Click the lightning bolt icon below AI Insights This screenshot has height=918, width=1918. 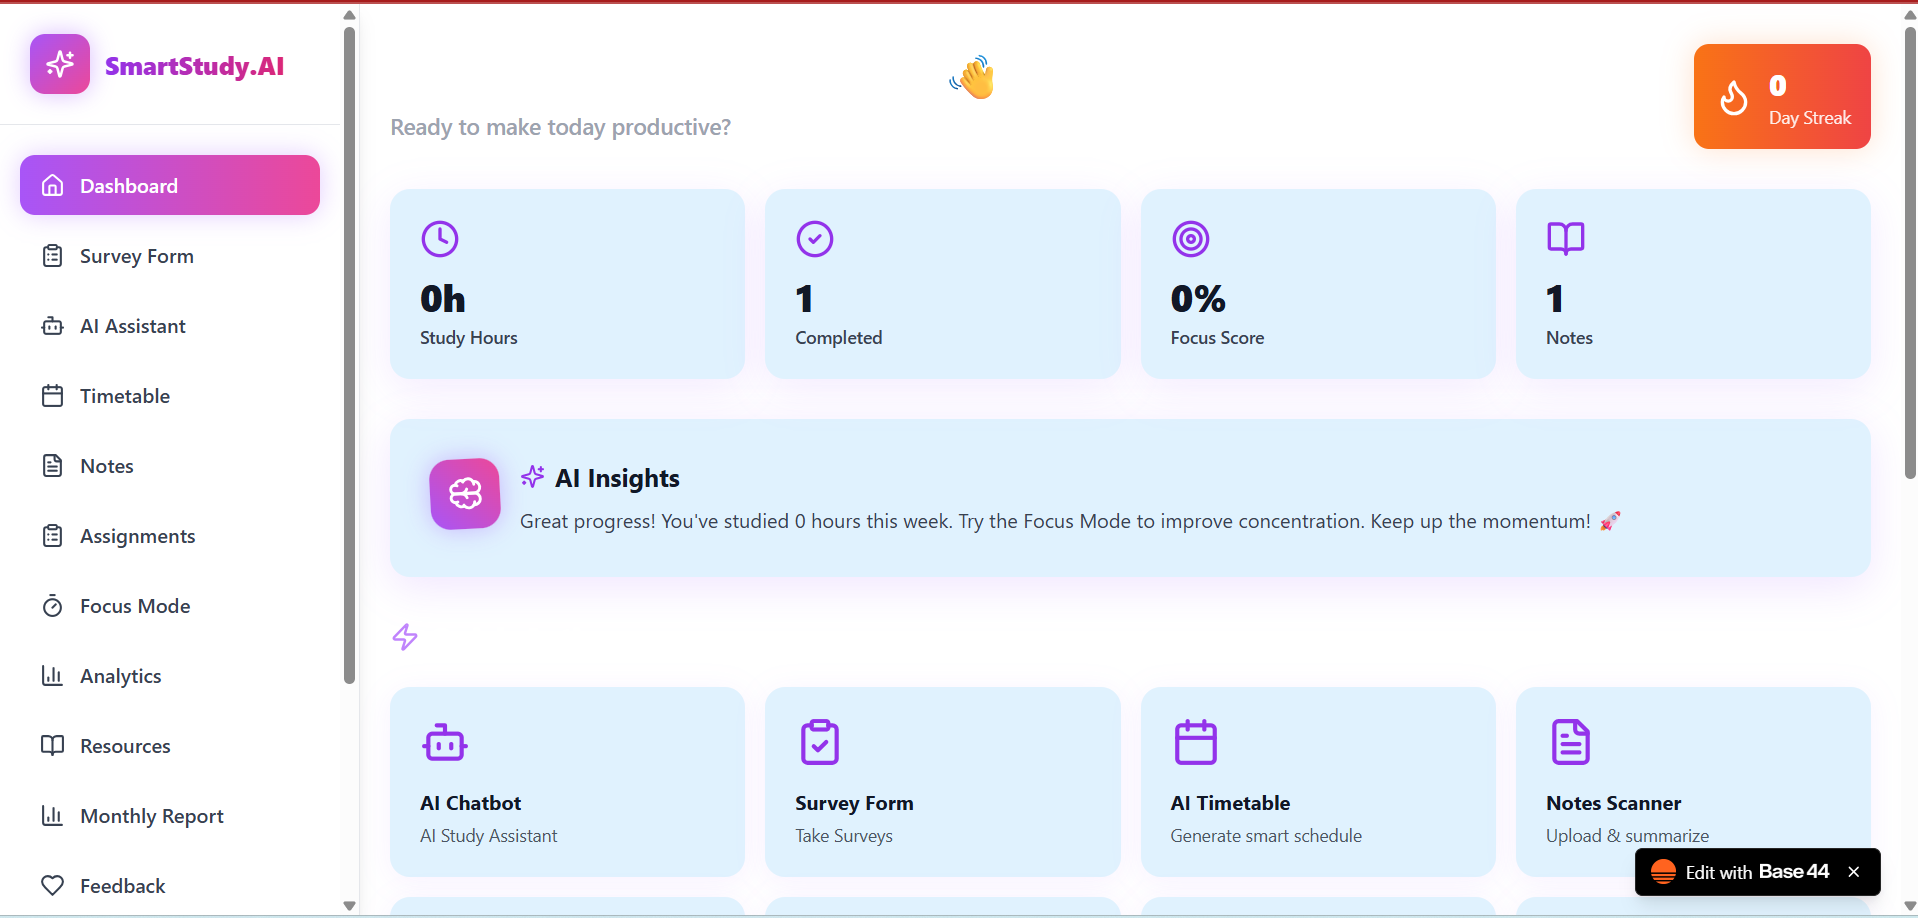pyautogui.click(x=405, y=637)
